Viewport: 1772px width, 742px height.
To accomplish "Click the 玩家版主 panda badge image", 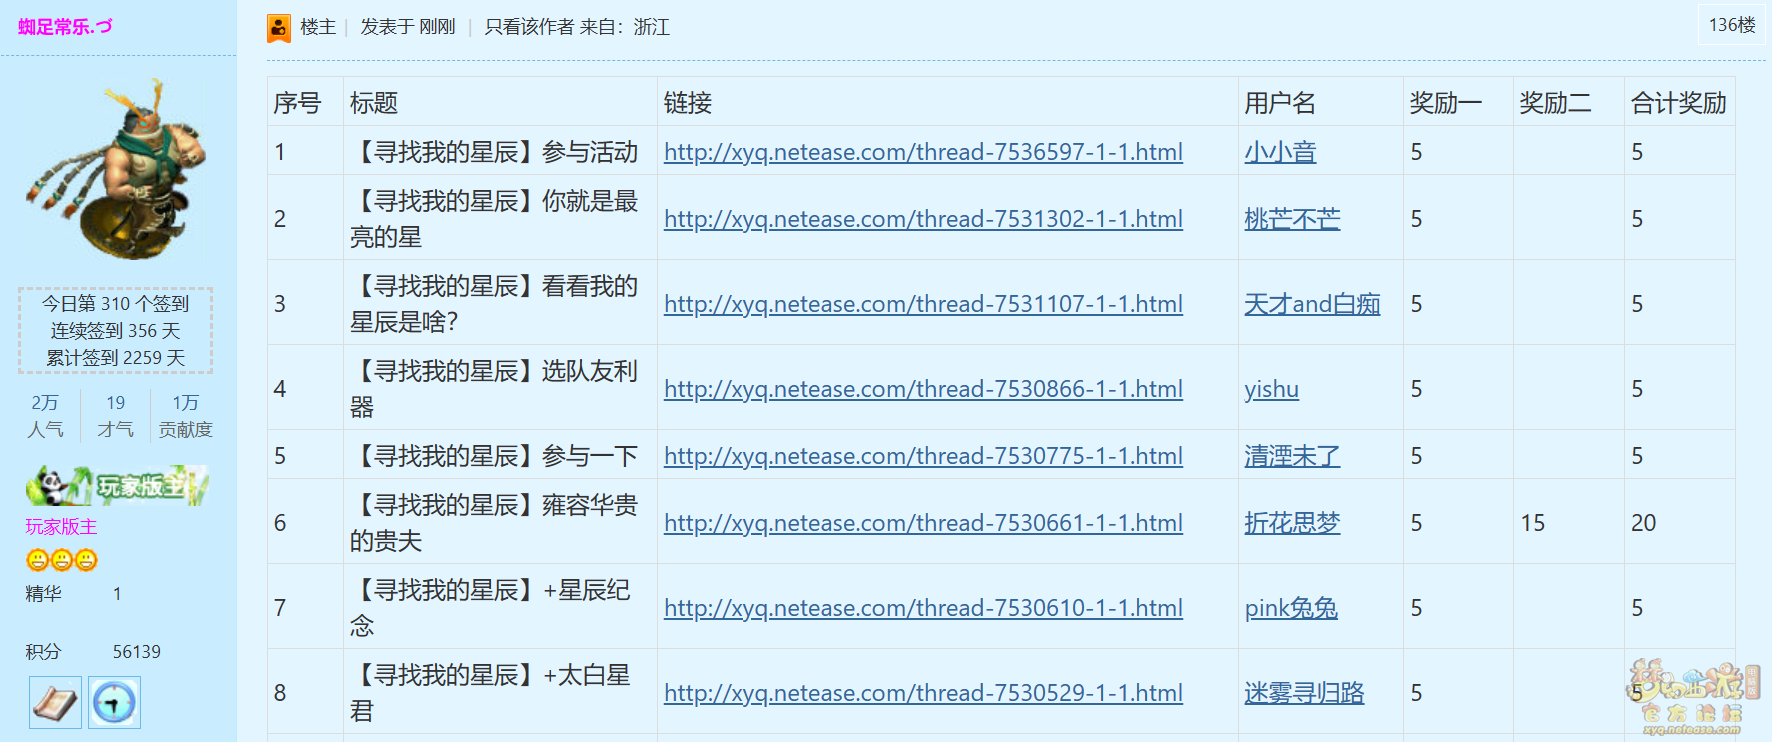I will [x=117, y=486].
